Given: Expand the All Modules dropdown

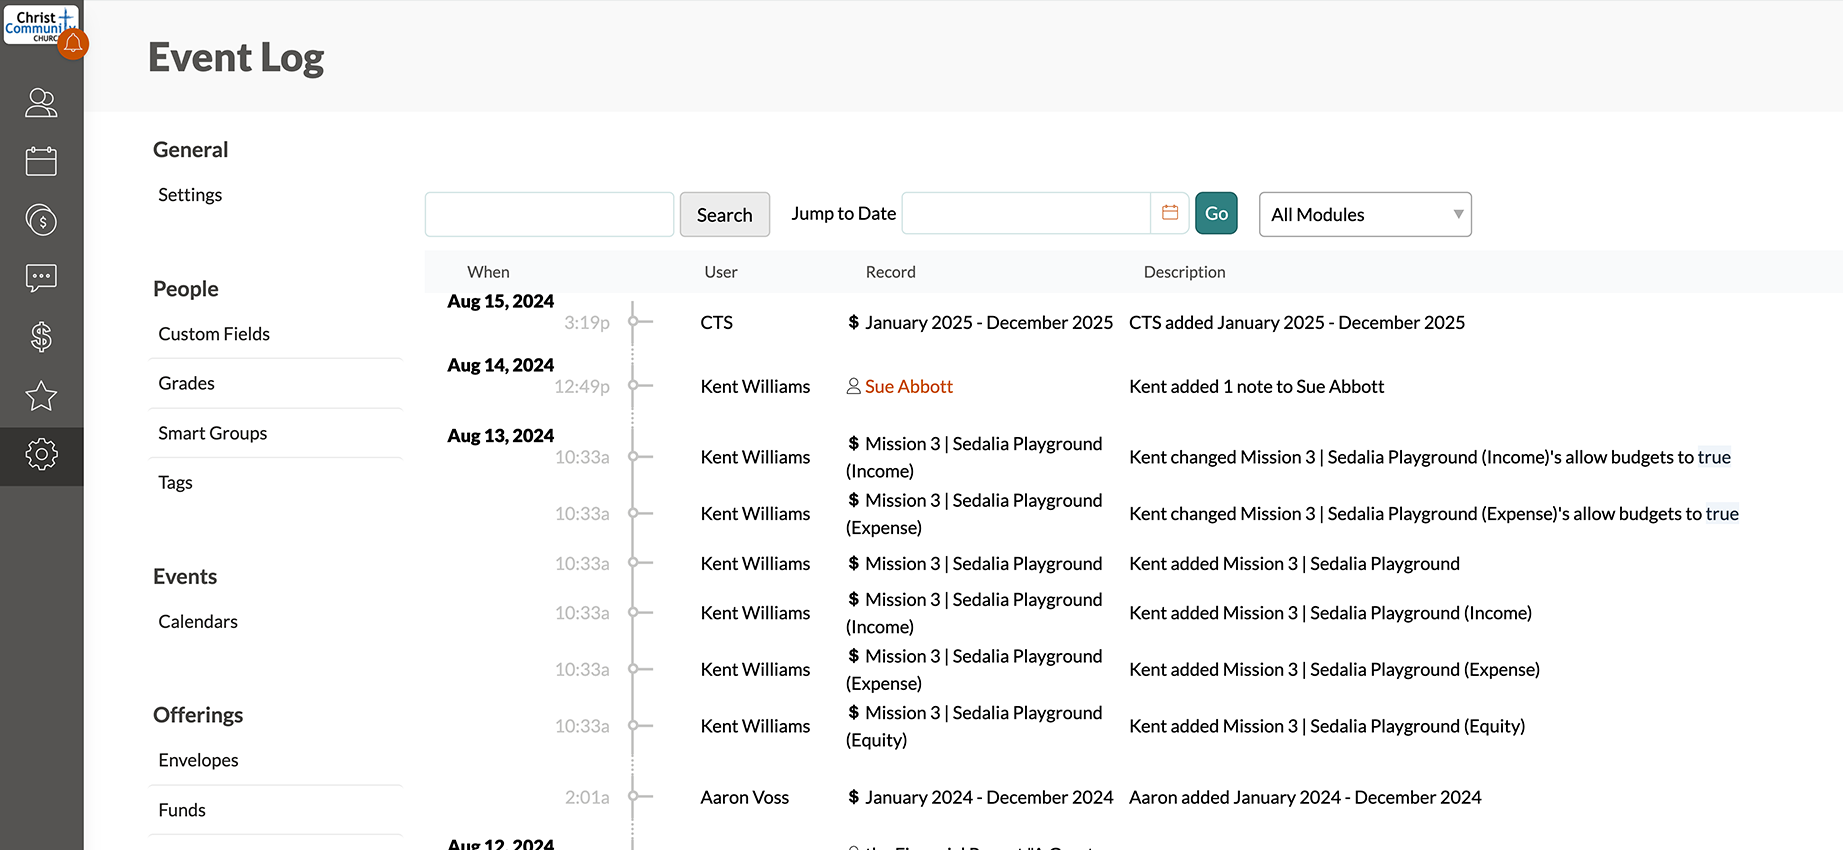Looking at the screenshot, I should click(1364, 214).
